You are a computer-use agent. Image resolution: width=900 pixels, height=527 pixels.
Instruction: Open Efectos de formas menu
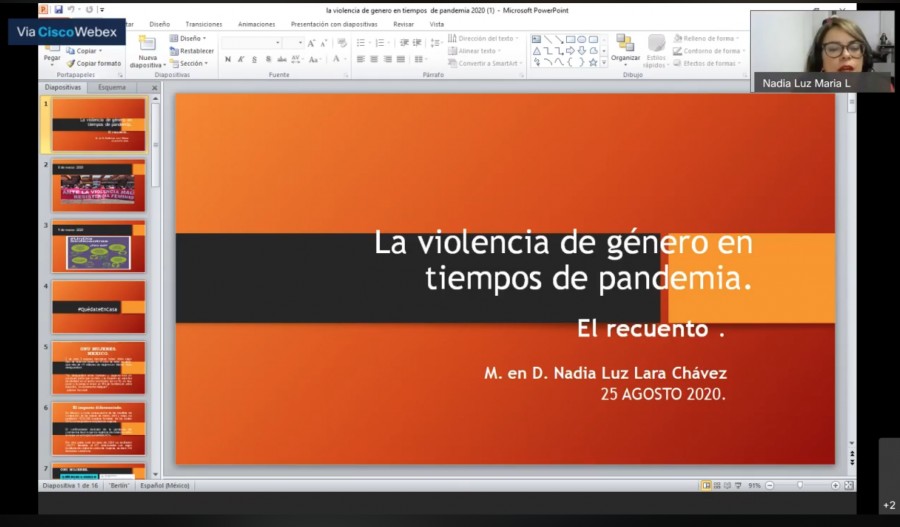708,63
